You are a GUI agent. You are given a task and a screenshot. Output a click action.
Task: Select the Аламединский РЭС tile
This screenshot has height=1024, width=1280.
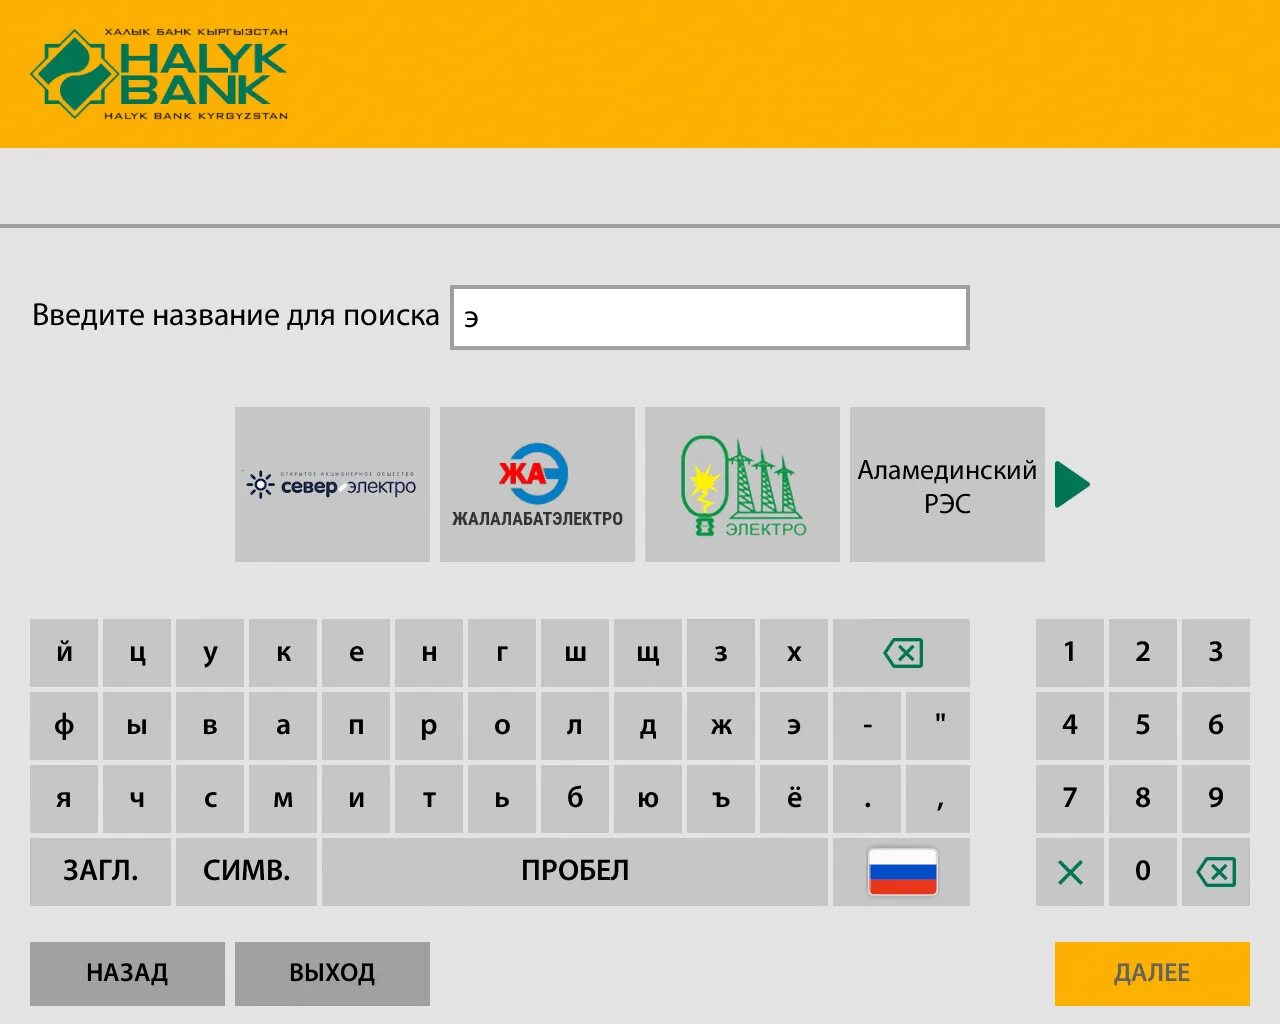point(947,484)
